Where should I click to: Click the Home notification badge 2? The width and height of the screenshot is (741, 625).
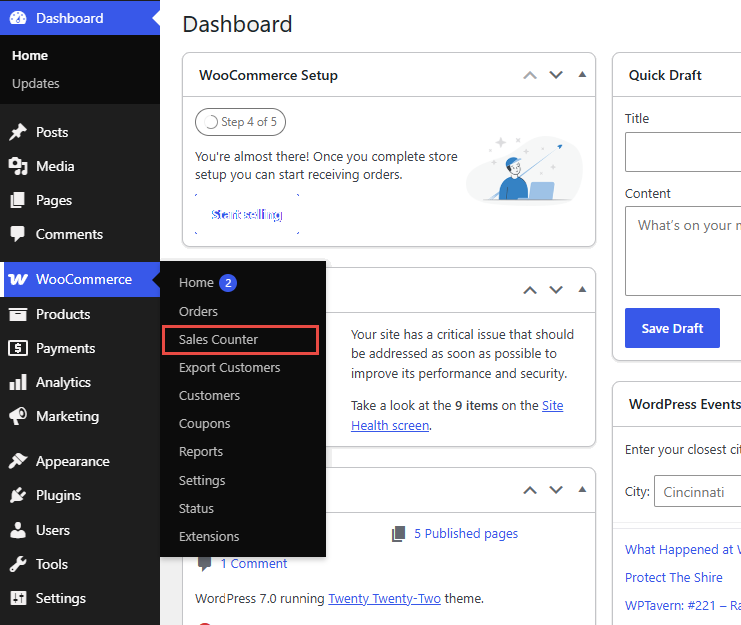click(x=228, y=283)
